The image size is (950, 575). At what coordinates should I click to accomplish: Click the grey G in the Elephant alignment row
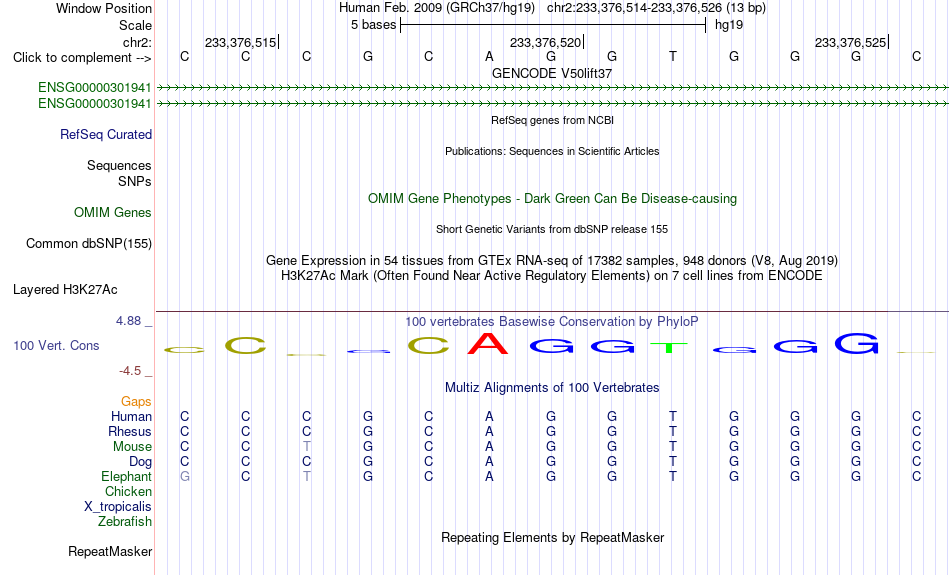pos(185,477)
